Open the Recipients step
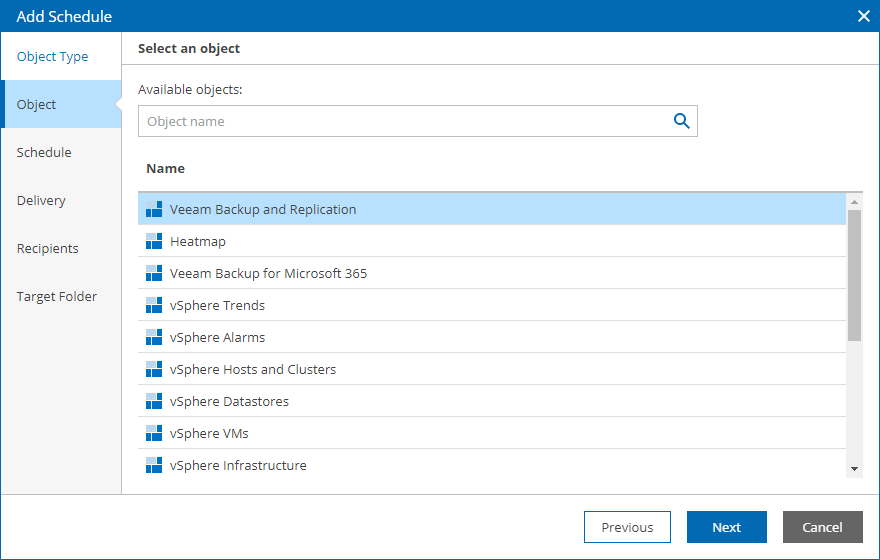 tap(61, 249)
